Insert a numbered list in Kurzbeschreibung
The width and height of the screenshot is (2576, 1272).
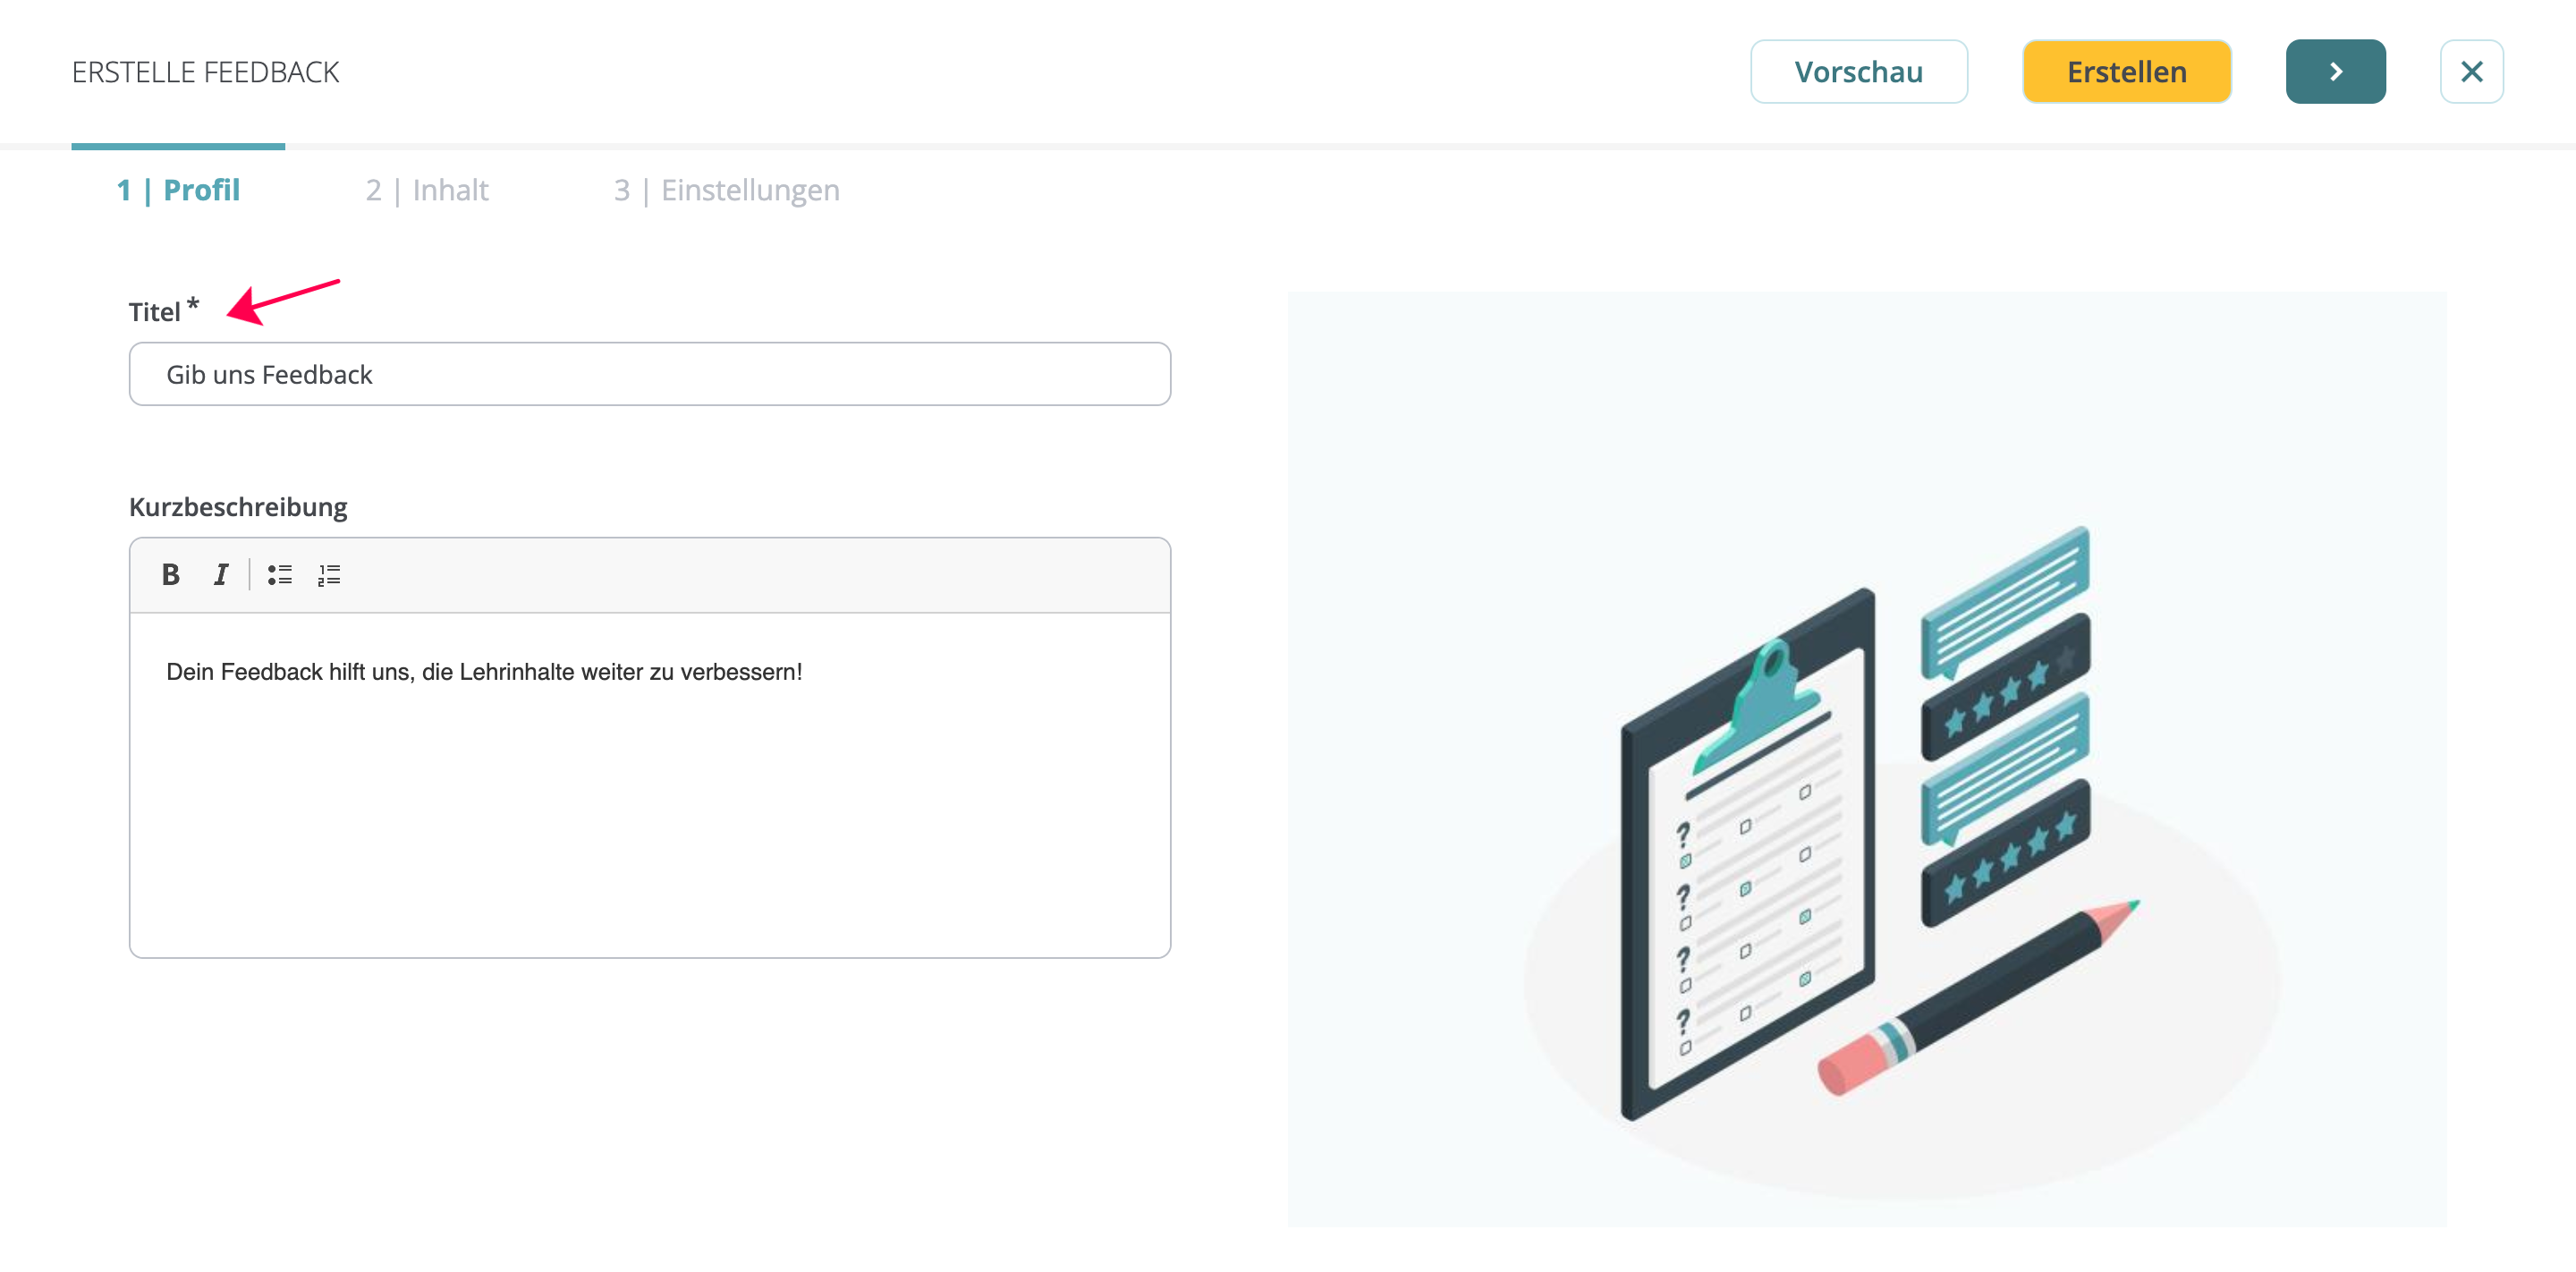329,575
